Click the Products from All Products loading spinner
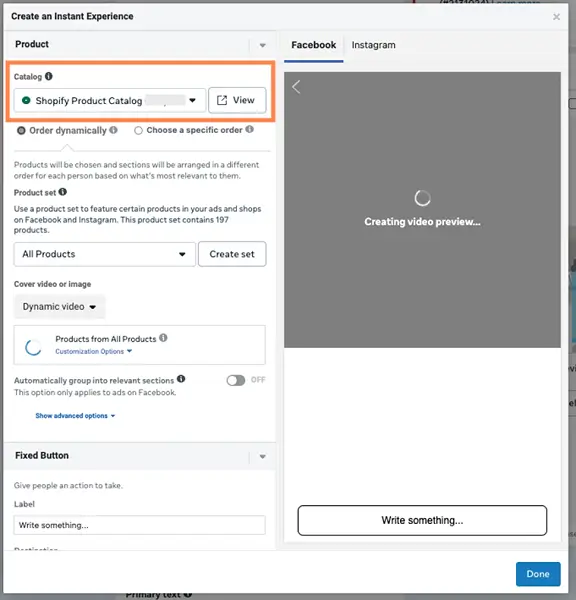The height and width of the screenshot is (600, 576). [33, 347]
